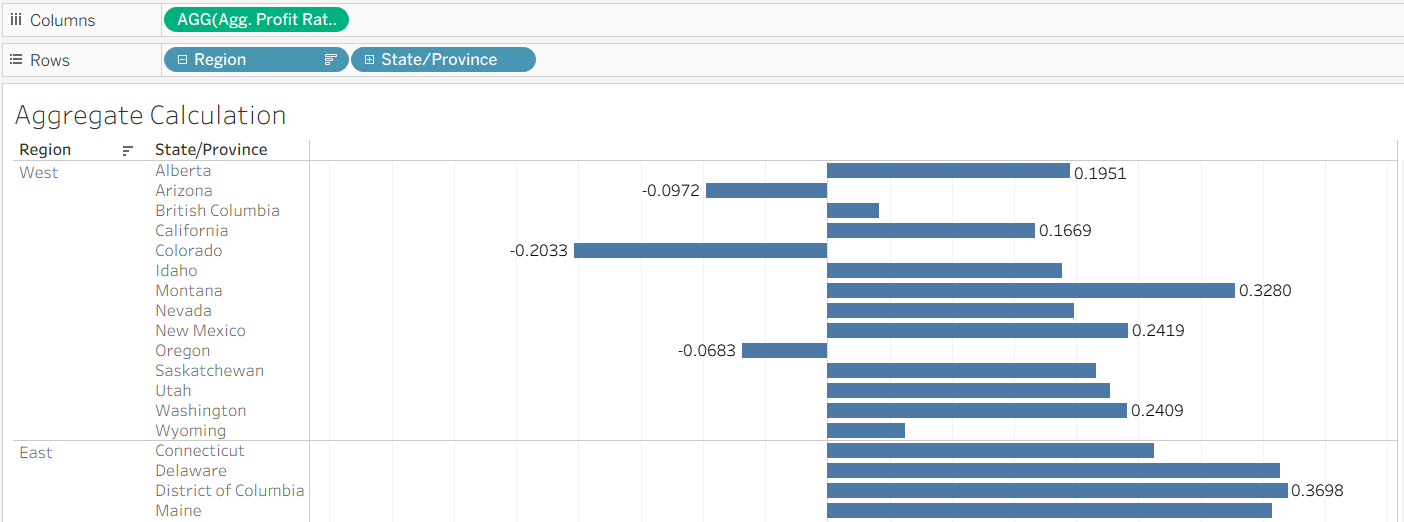
Task: Select the Connecticut row label
Action: (200, 450)
